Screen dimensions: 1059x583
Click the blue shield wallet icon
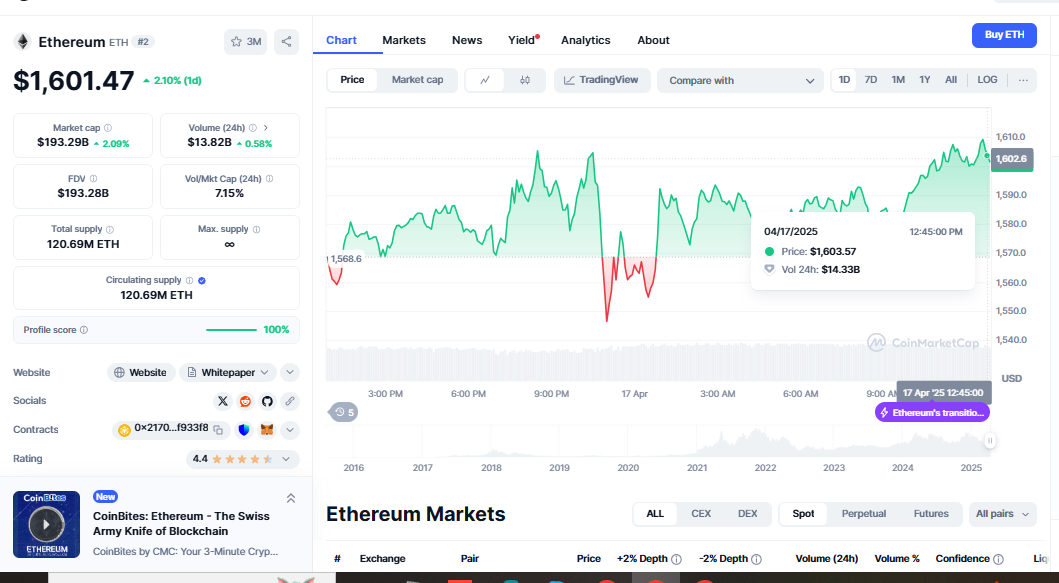(x=244, y=430)
